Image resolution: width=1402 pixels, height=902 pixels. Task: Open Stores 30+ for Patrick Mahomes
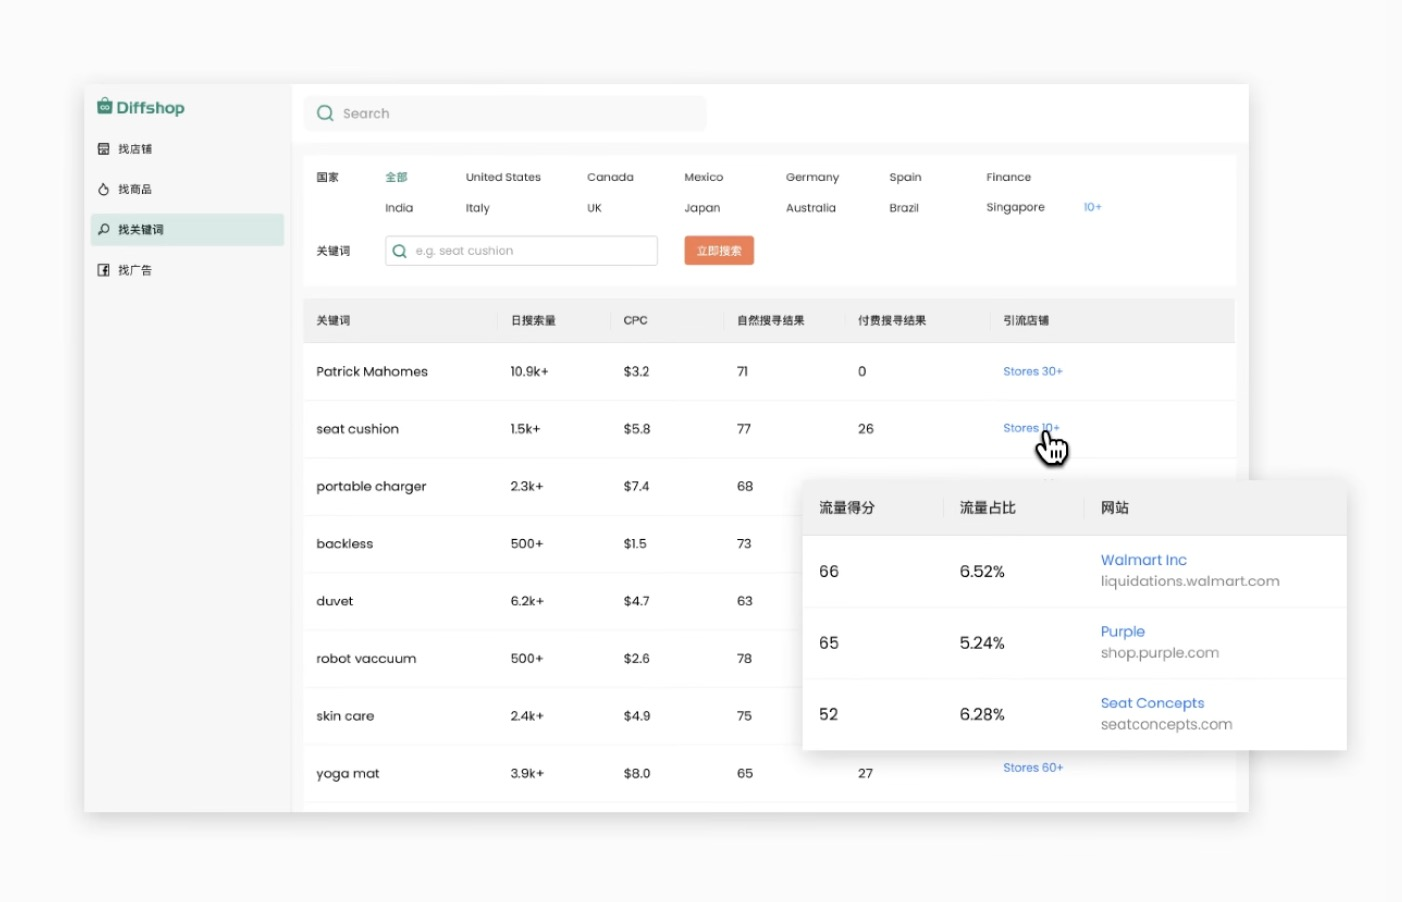click(1032, 371)
